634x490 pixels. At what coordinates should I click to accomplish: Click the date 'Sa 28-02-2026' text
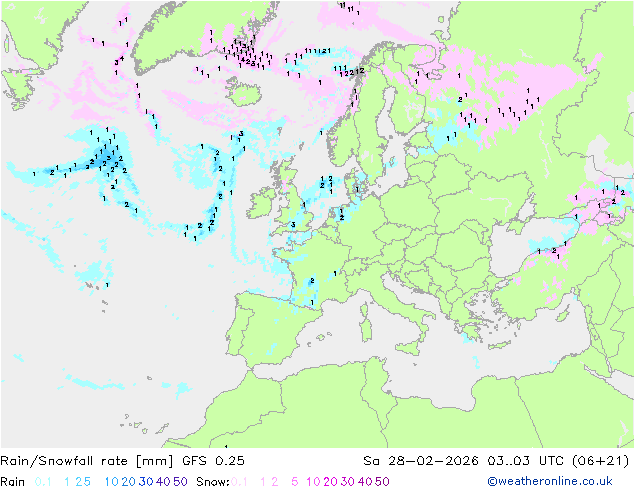pos(421,461)
